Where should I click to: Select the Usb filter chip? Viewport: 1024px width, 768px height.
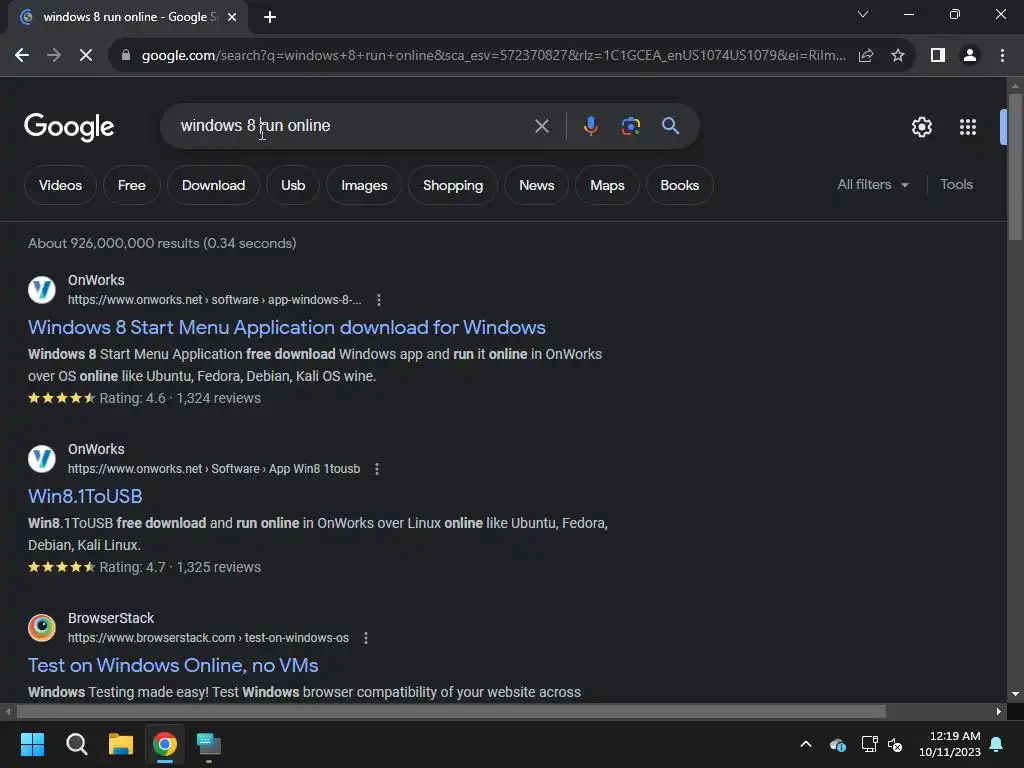(293, 185)
